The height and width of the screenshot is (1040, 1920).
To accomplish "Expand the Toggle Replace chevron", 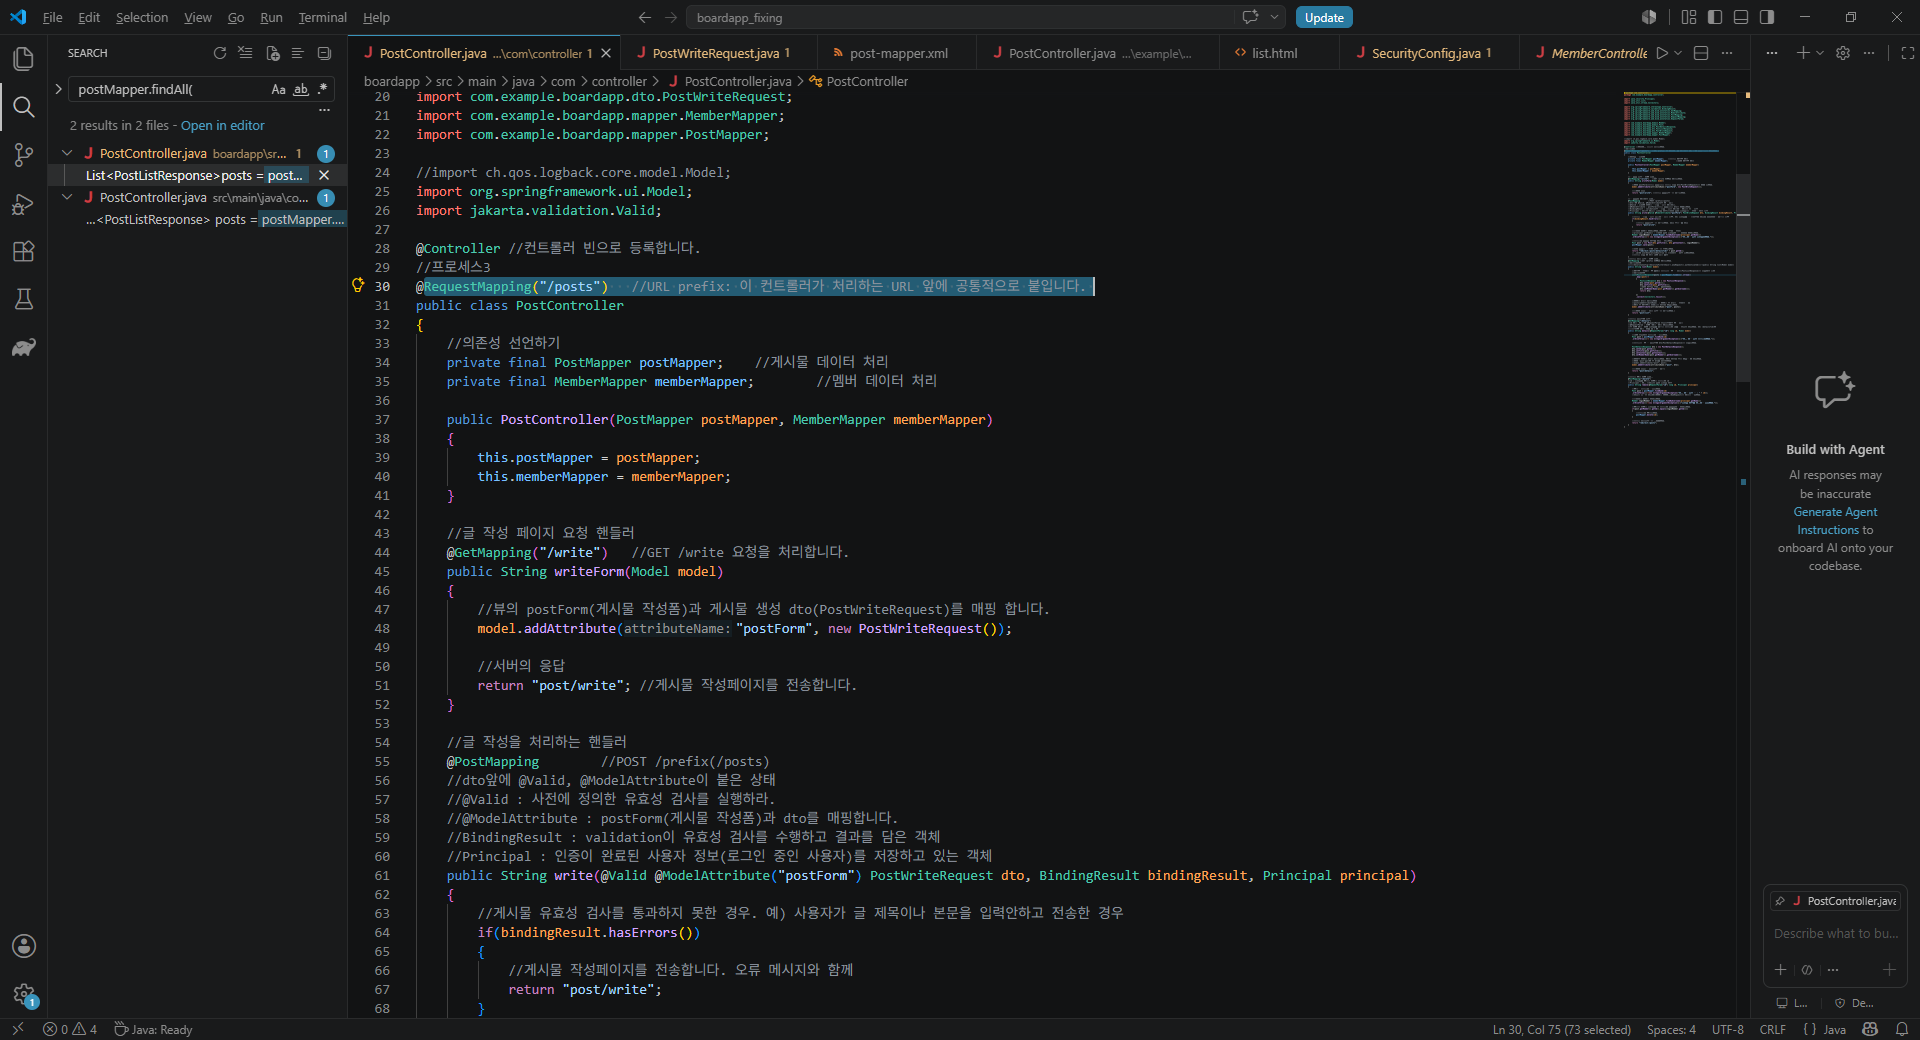I will [x=58, y=89].
